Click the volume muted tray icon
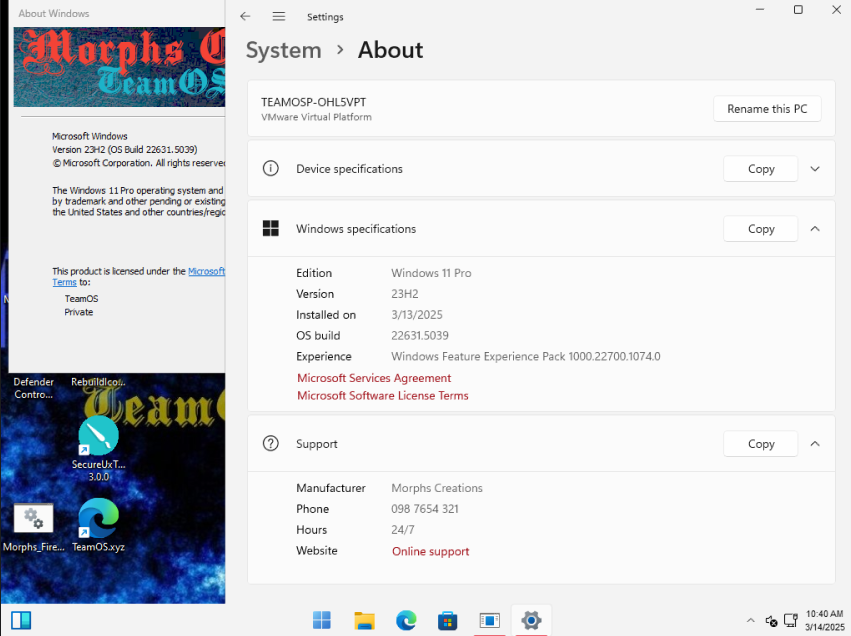The width and height of the screenshot is (851, 636). (x=771, y=620)
